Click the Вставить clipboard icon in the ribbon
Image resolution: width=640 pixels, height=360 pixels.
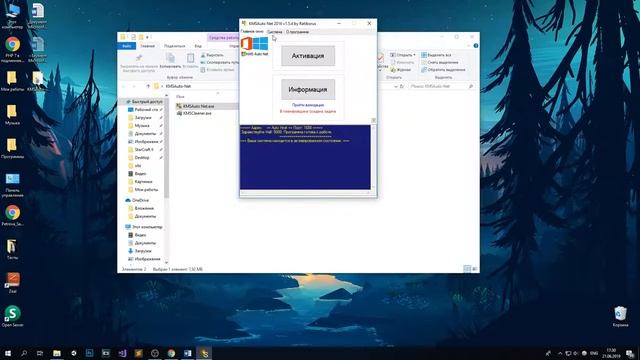(190, 58)
